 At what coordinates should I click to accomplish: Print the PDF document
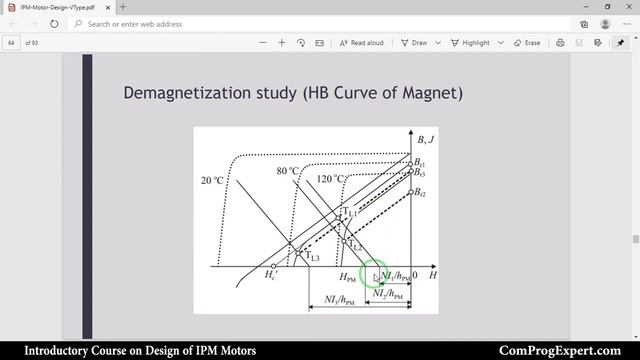click(560, 43)
